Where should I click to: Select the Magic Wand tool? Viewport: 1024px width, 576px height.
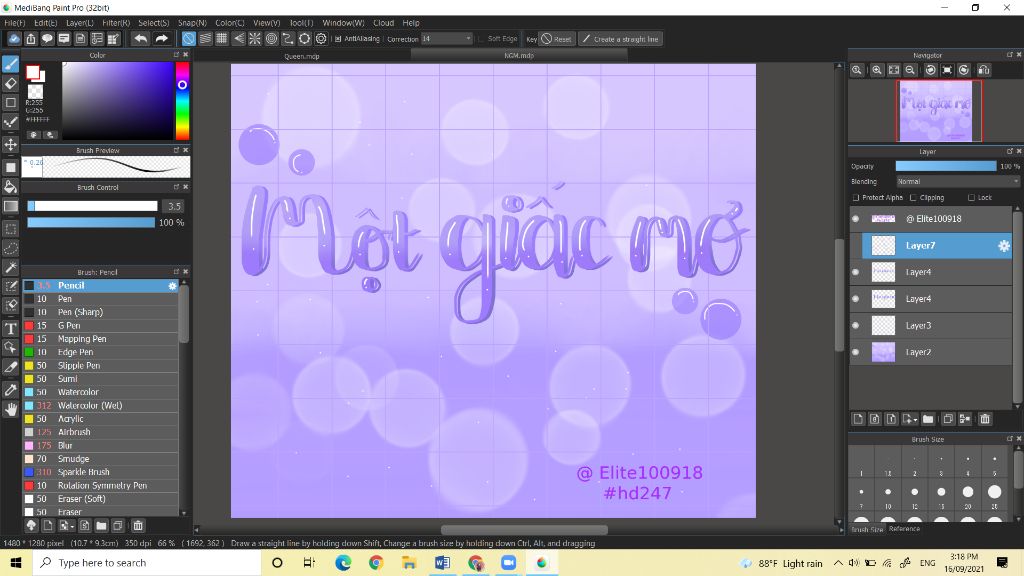coord(10,267)
